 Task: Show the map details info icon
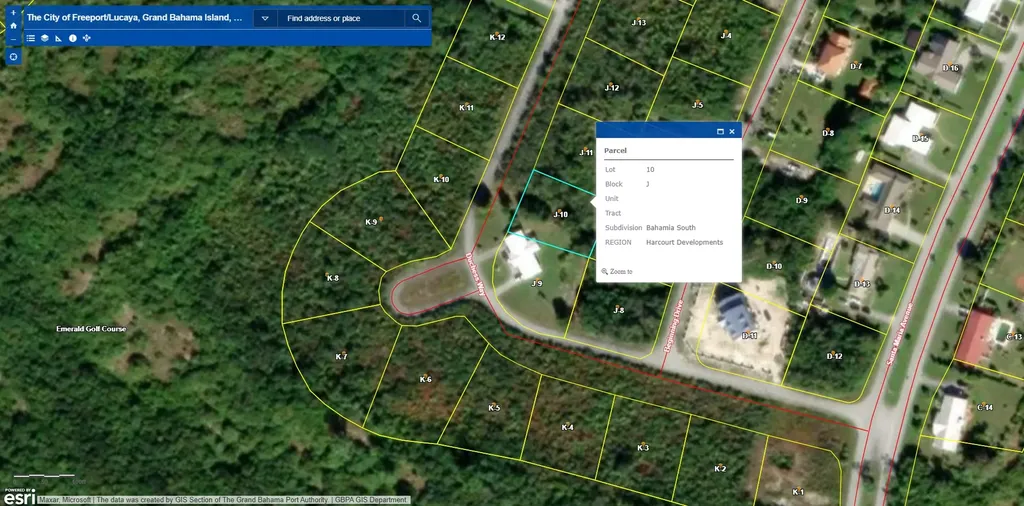pos(72,38)
